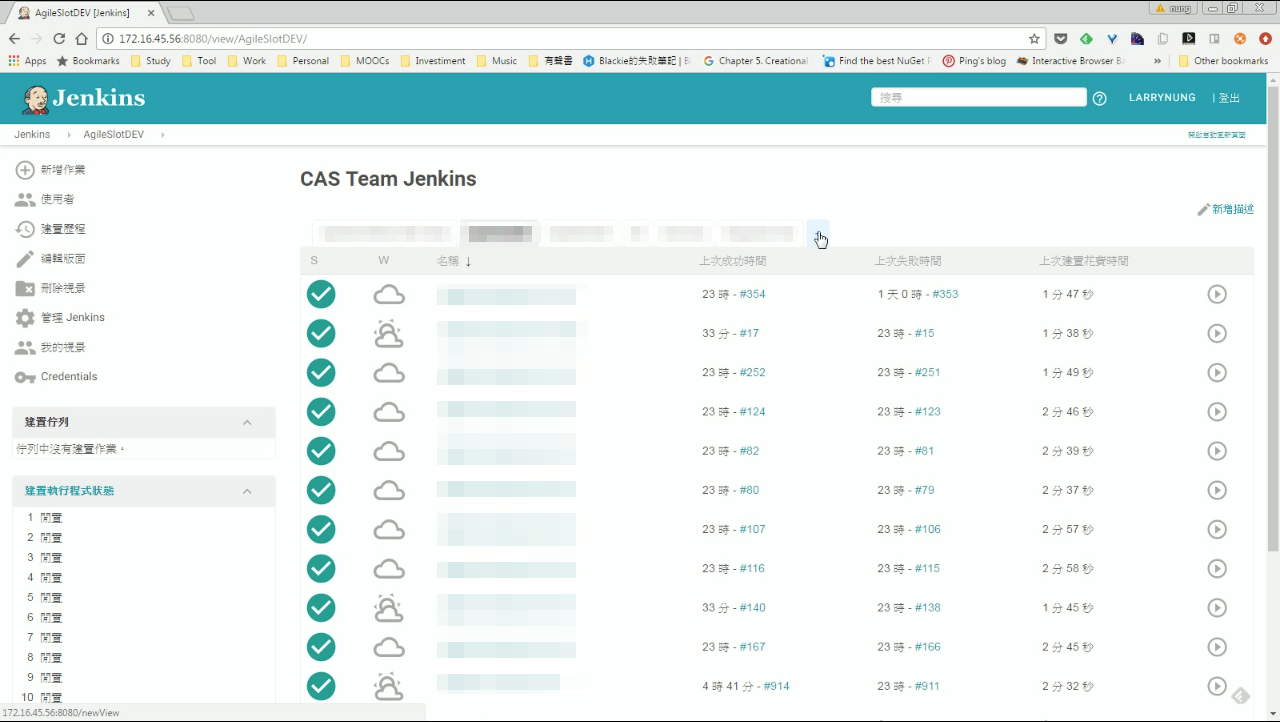Screen dimensions: 1280x722
Task: Click weather icon in the #17 row
Action: click(388, 333)
